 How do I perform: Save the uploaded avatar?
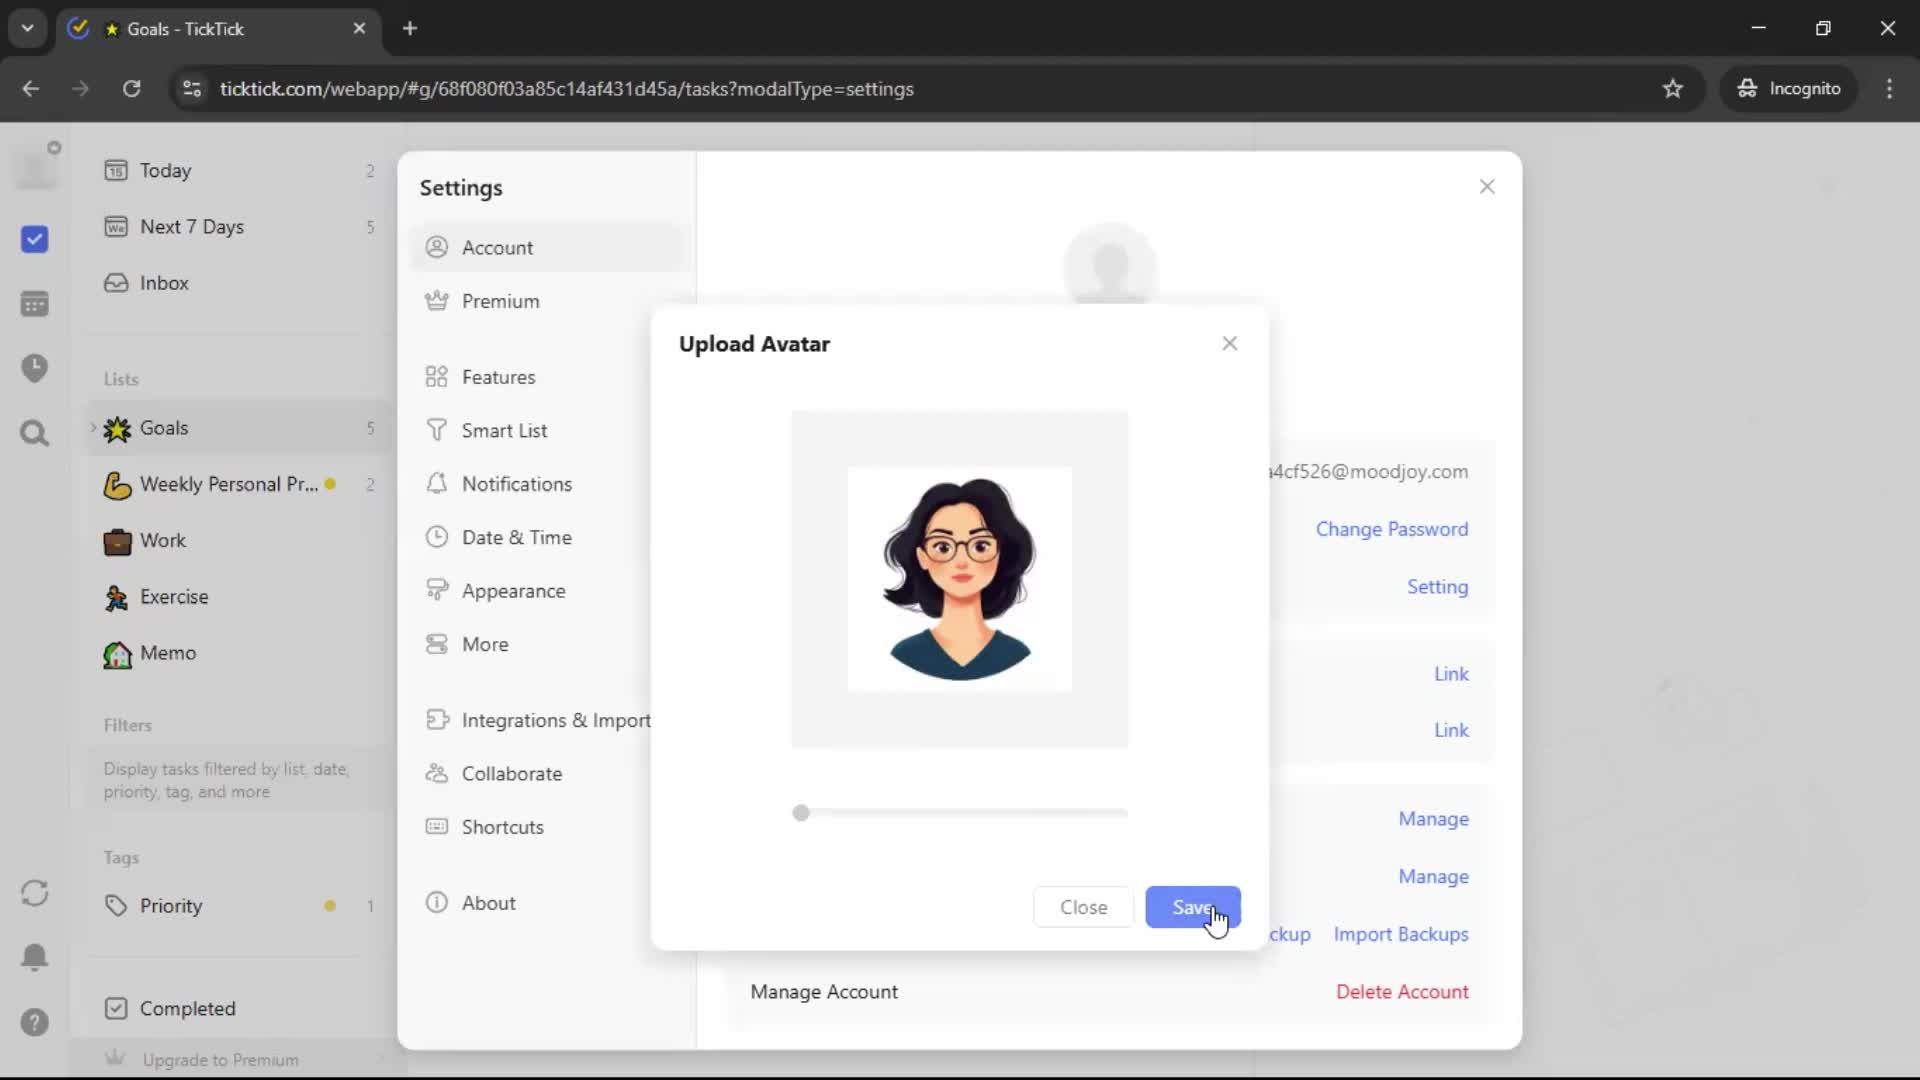click(1192, 907)
